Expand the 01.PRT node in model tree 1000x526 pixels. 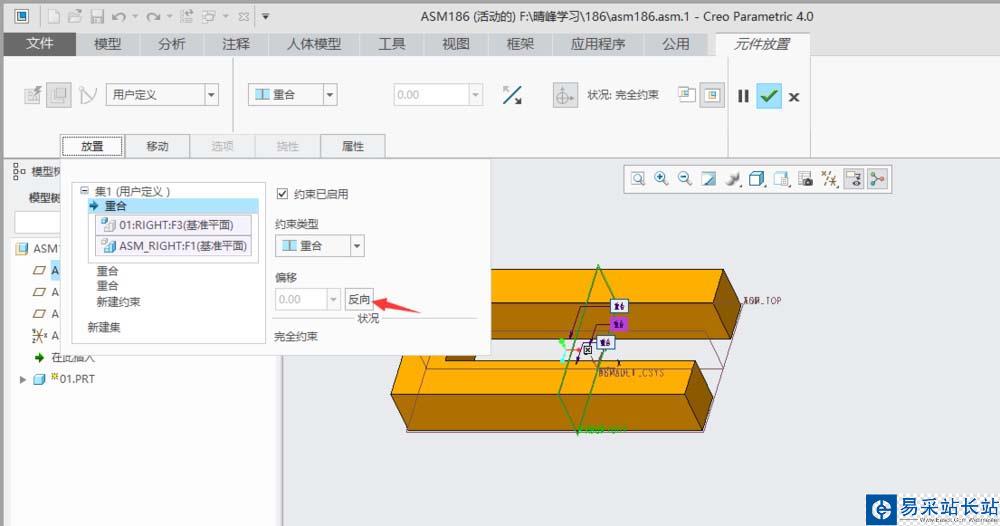tap(23, 379)
